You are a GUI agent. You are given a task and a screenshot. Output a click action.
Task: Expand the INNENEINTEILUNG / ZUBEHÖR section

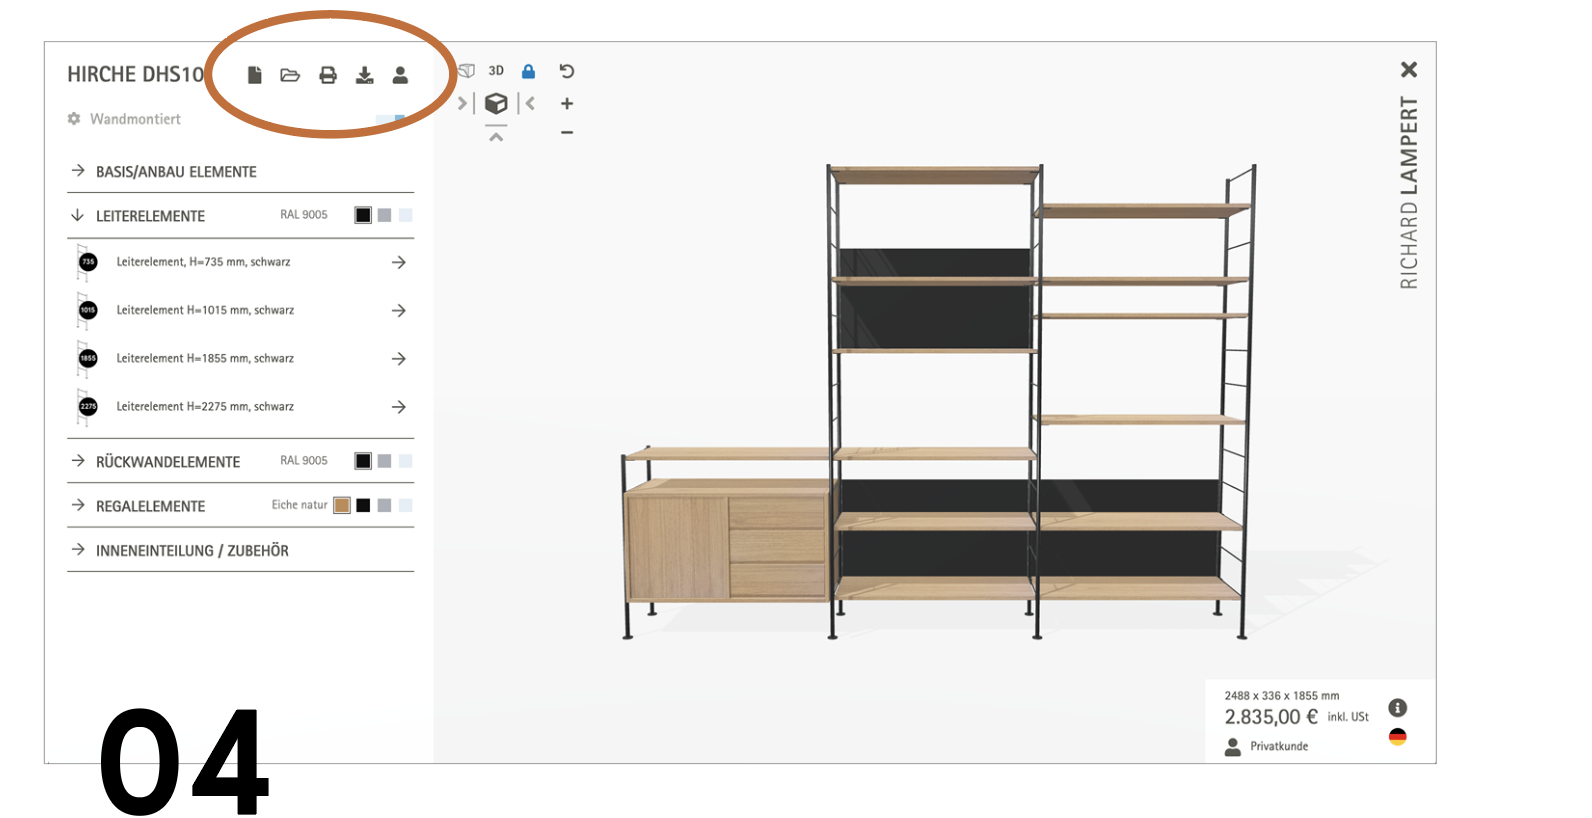click(x=192, y=551)
